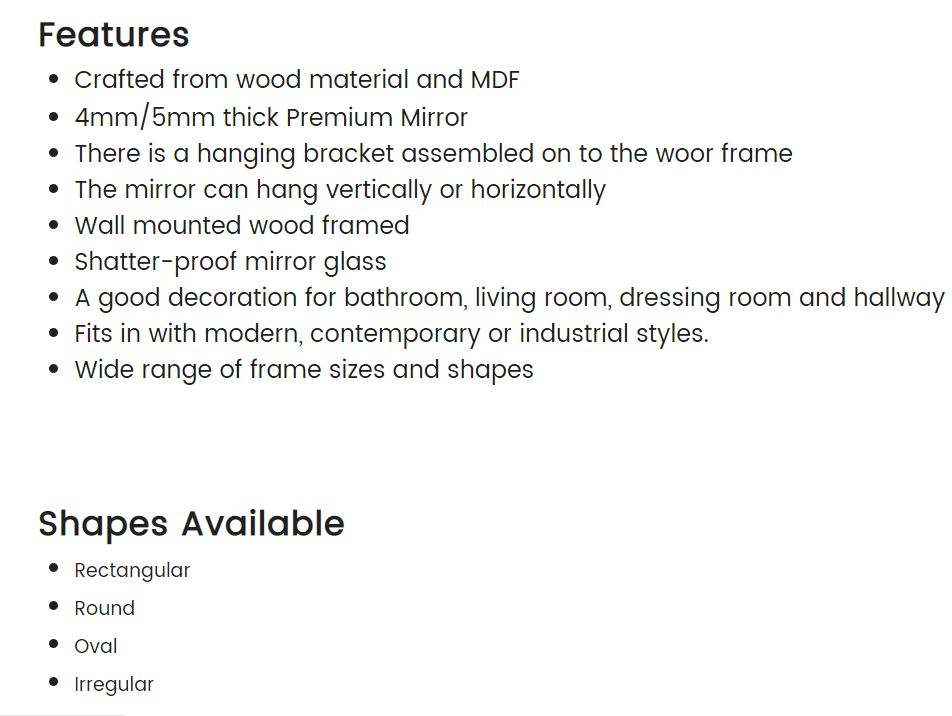This screenshot has height=716, width=952.
Task: Click the word 'woor' in bracket line
Action: tap(684, 154)
